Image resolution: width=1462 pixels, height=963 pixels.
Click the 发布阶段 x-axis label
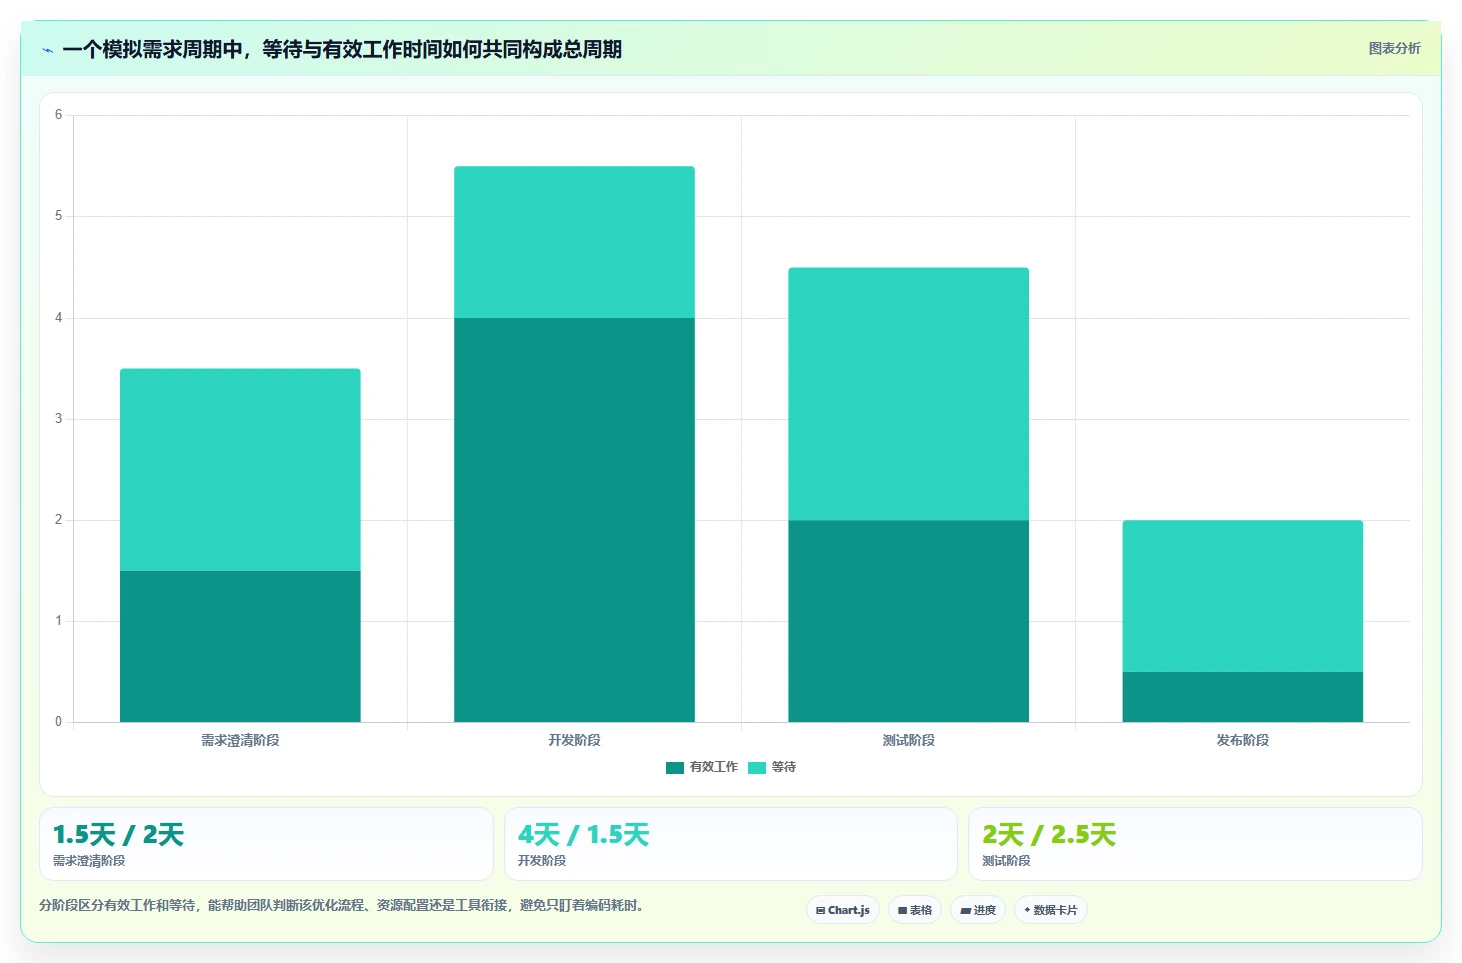click(1242, 740)
